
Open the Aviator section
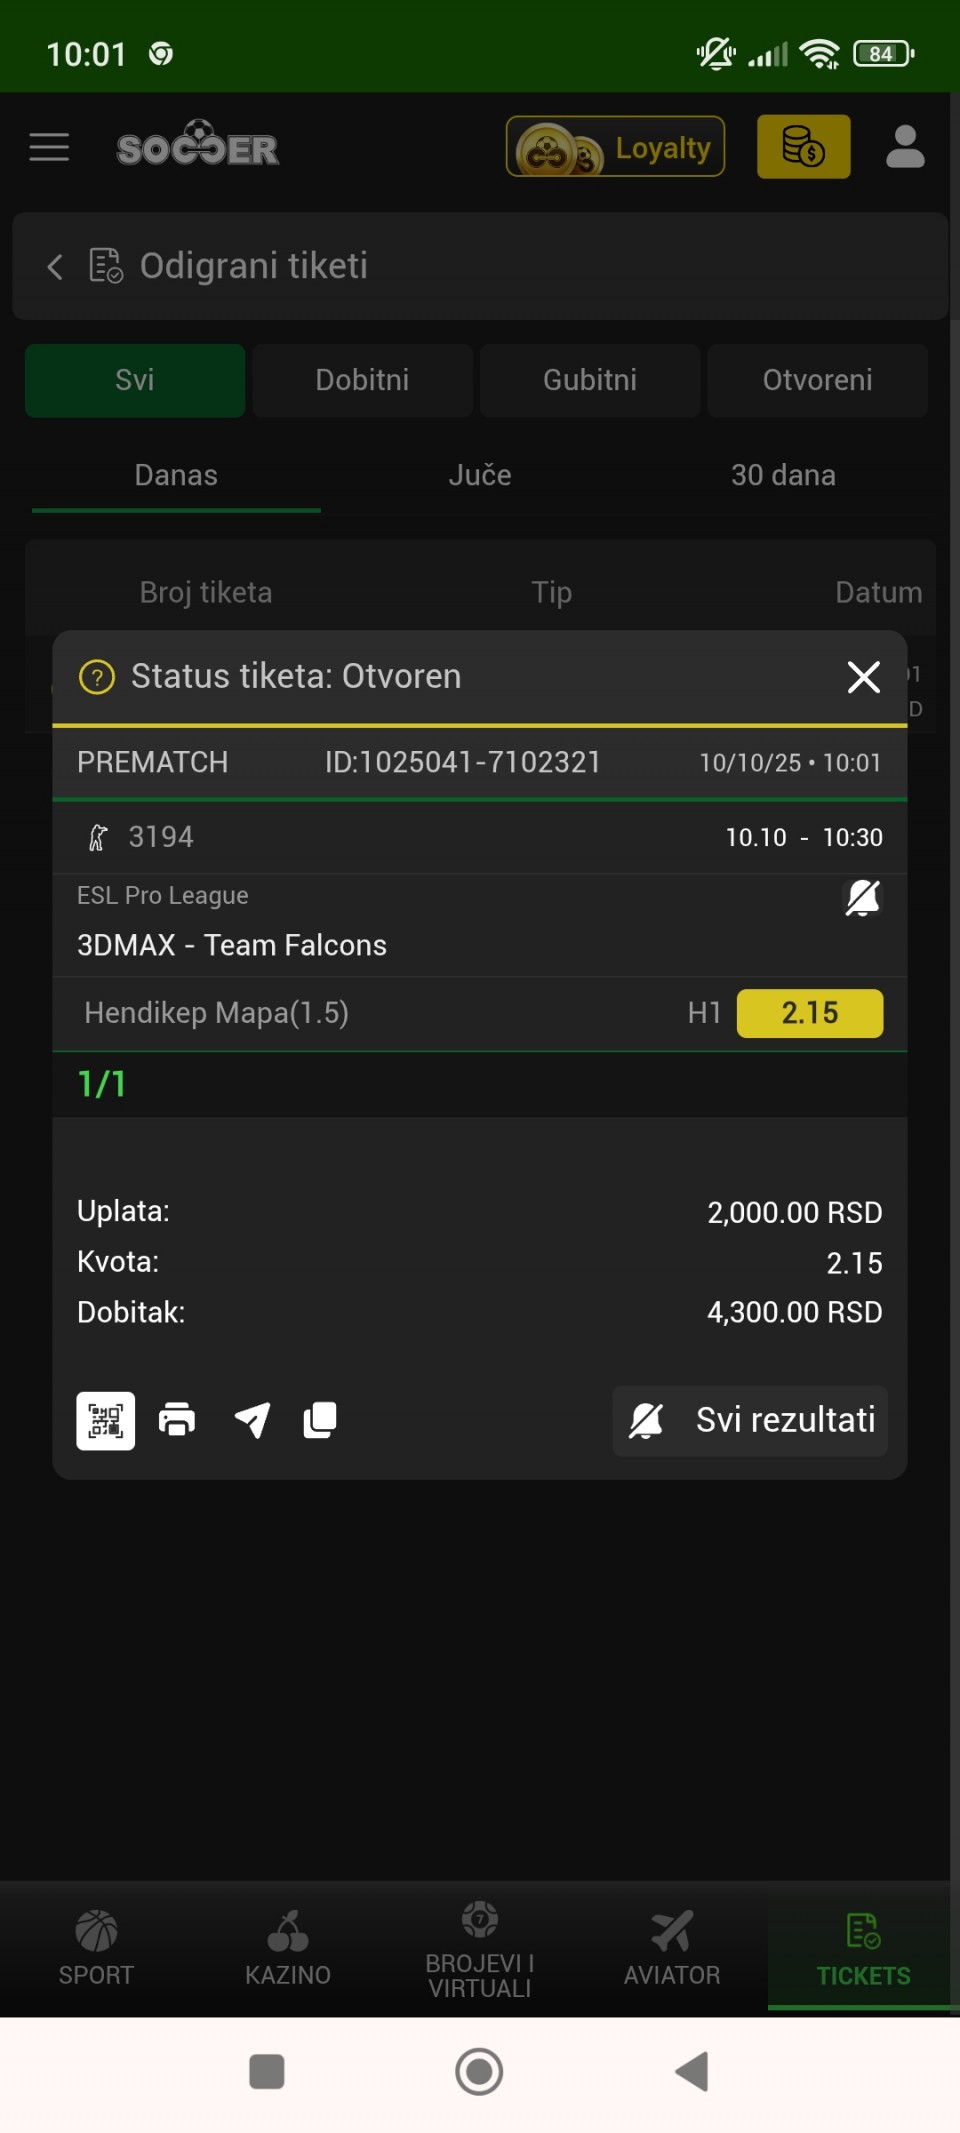coord(672,1948)
